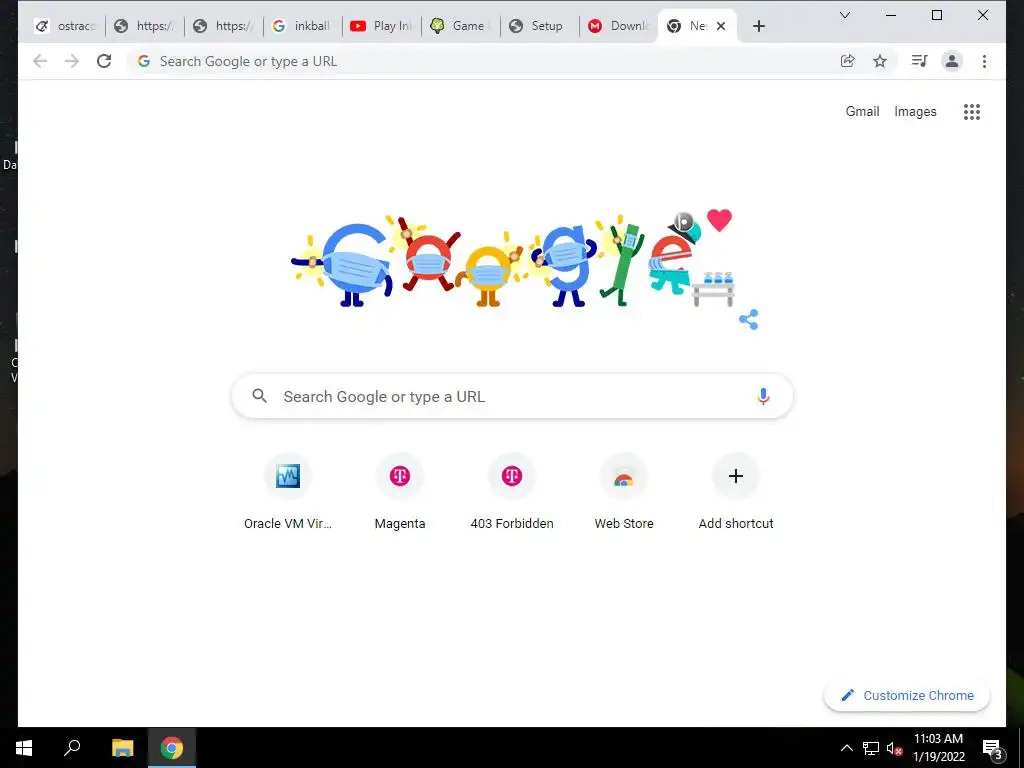Open the taskbar clock and date

(938, 748)
